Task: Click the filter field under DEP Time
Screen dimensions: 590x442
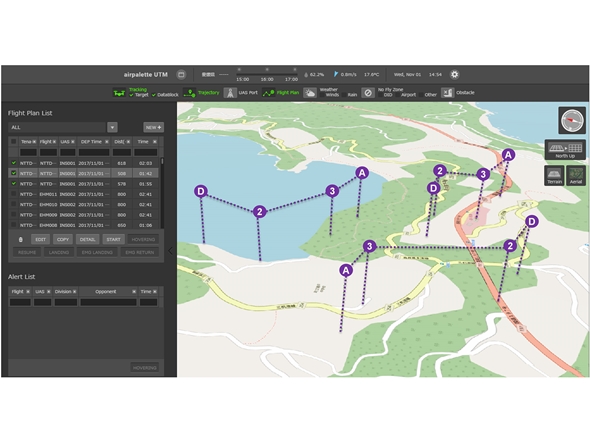Action: [94, 152]
